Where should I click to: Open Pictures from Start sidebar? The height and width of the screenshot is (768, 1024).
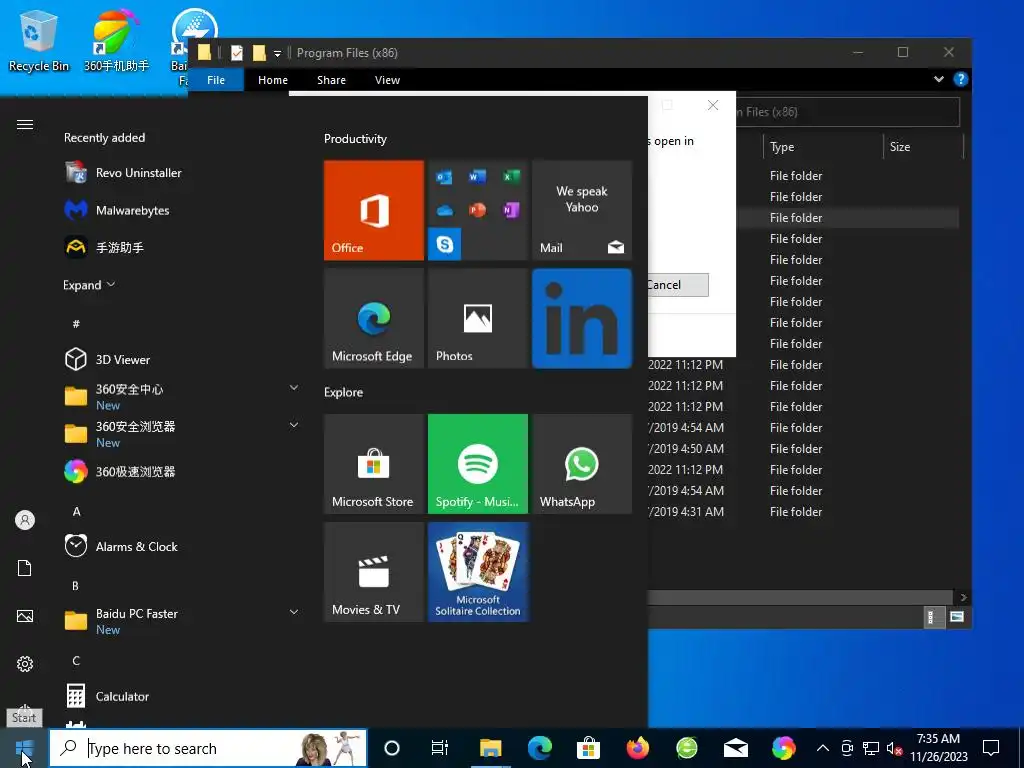coord(25,616)
